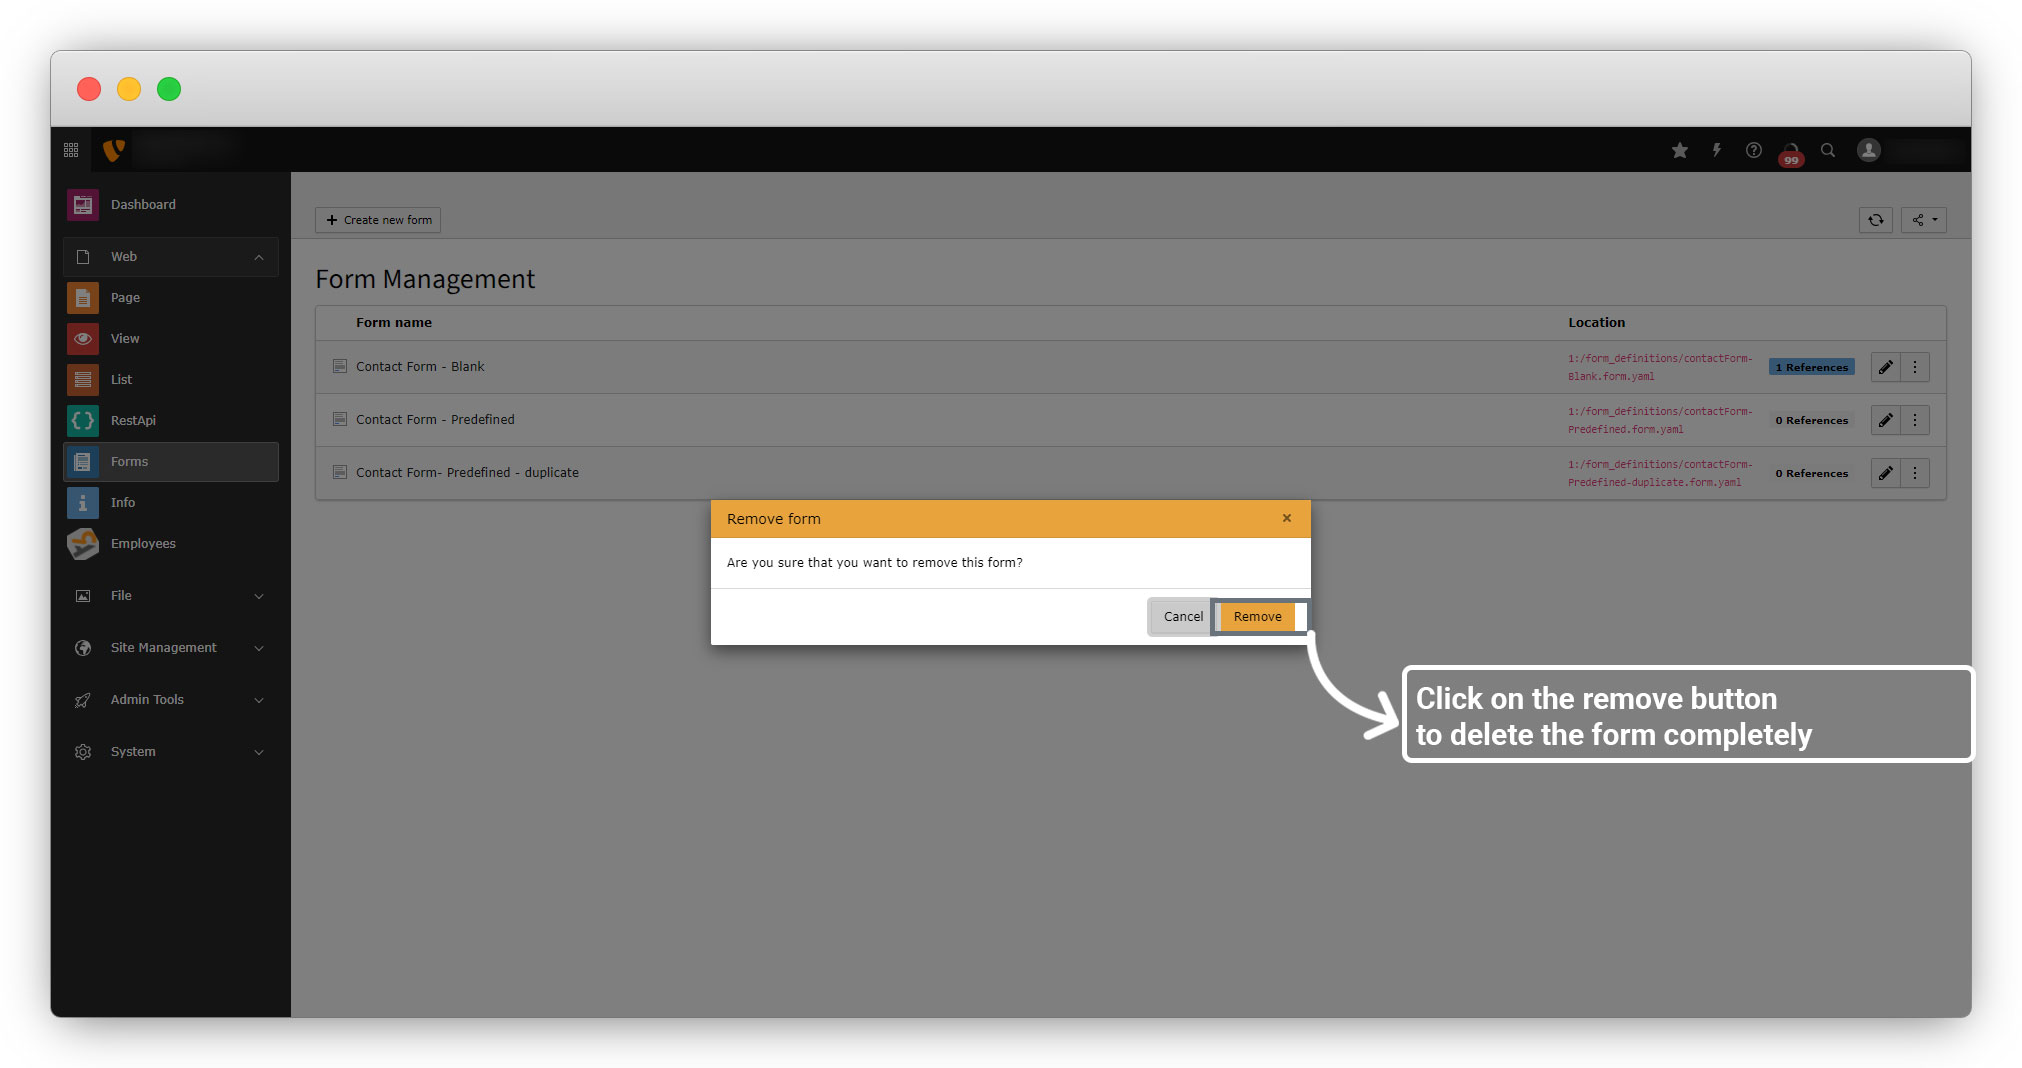The width and height of the screenshot is (2022, 1068).
Task: Open more options for Contact Form - Predefined
Action: tap(1915, 420)
